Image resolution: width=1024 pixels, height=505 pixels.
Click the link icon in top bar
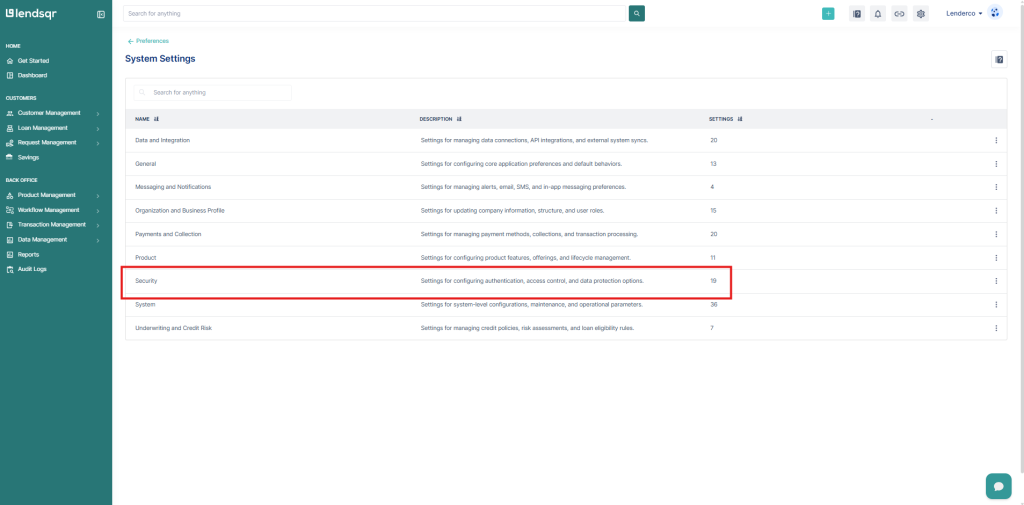[x=899, y=14]
